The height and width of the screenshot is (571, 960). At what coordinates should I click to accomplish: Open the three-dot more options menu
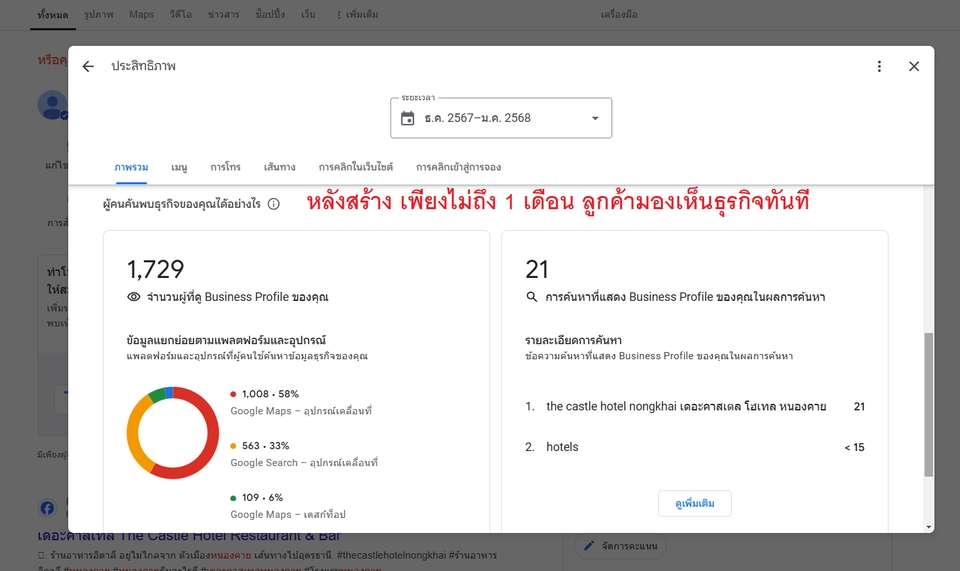(x=879, y=66)
